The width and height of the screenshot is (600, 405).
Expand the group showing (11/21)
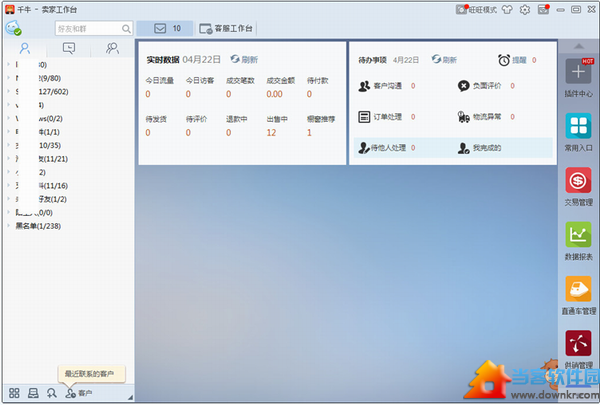click(8, 158)
